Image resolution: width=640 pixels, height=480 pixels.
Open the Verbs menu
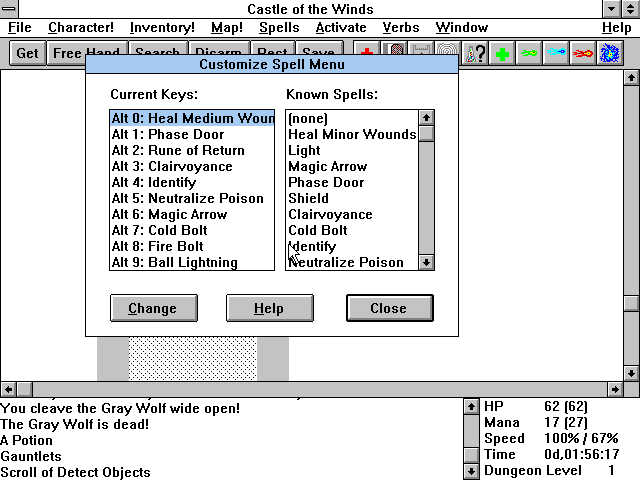(401, 28)
